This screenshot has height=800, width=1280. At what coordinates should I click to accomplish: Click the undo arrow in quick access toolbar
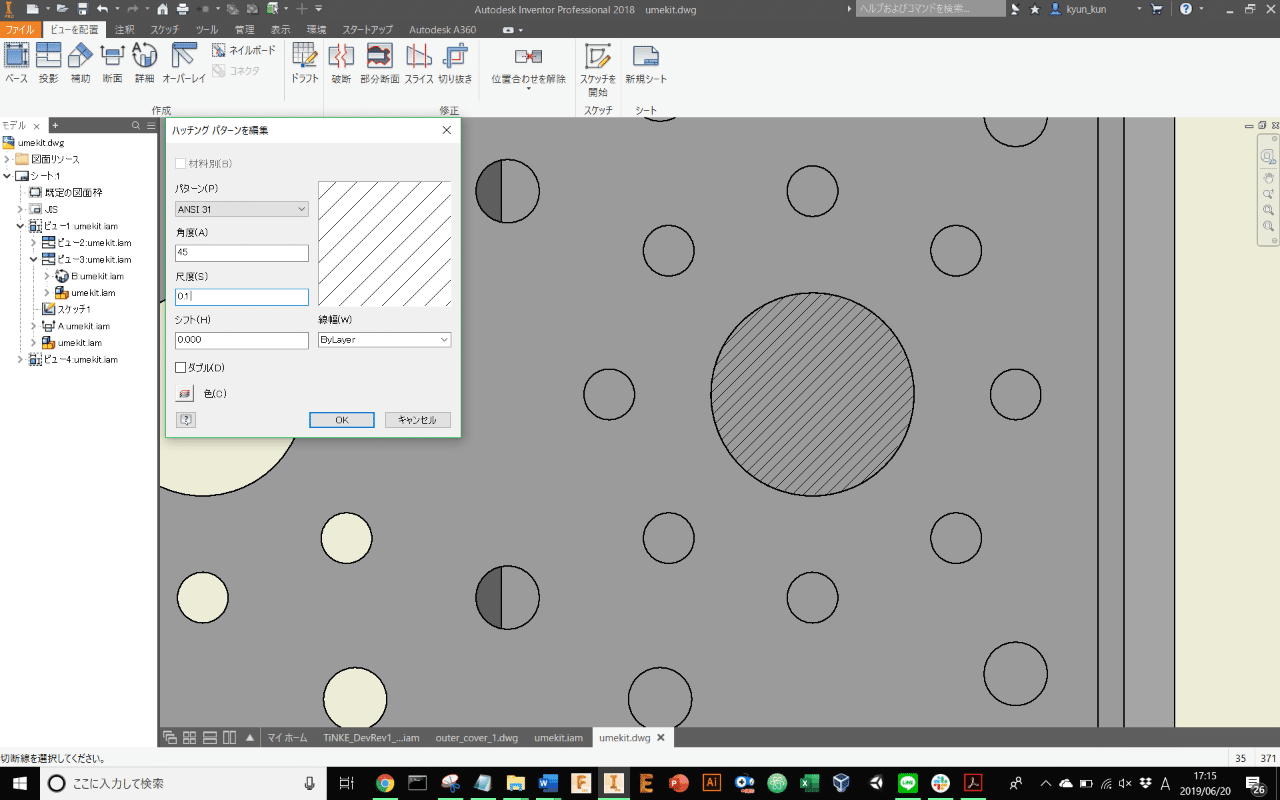[x=102, y=9]
